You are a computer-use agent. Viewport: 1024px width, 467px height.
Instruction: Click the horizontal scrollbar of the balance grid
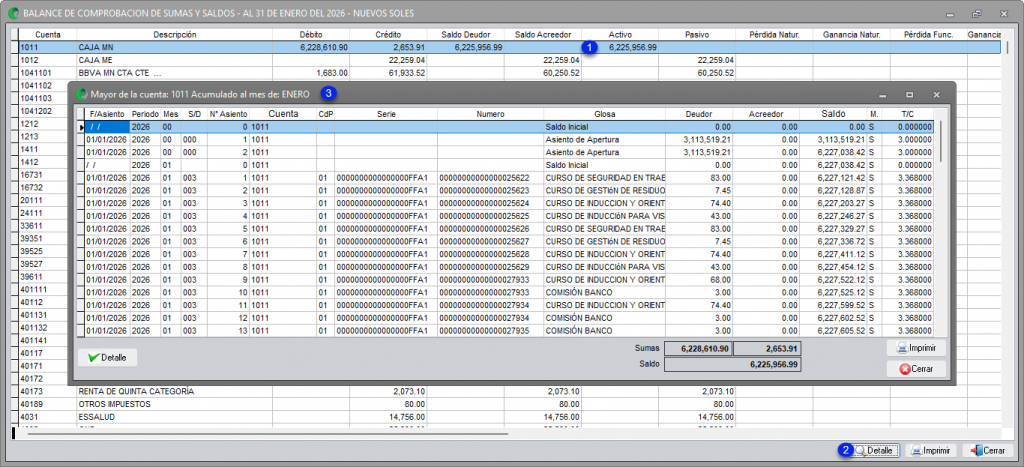[268, 433]
